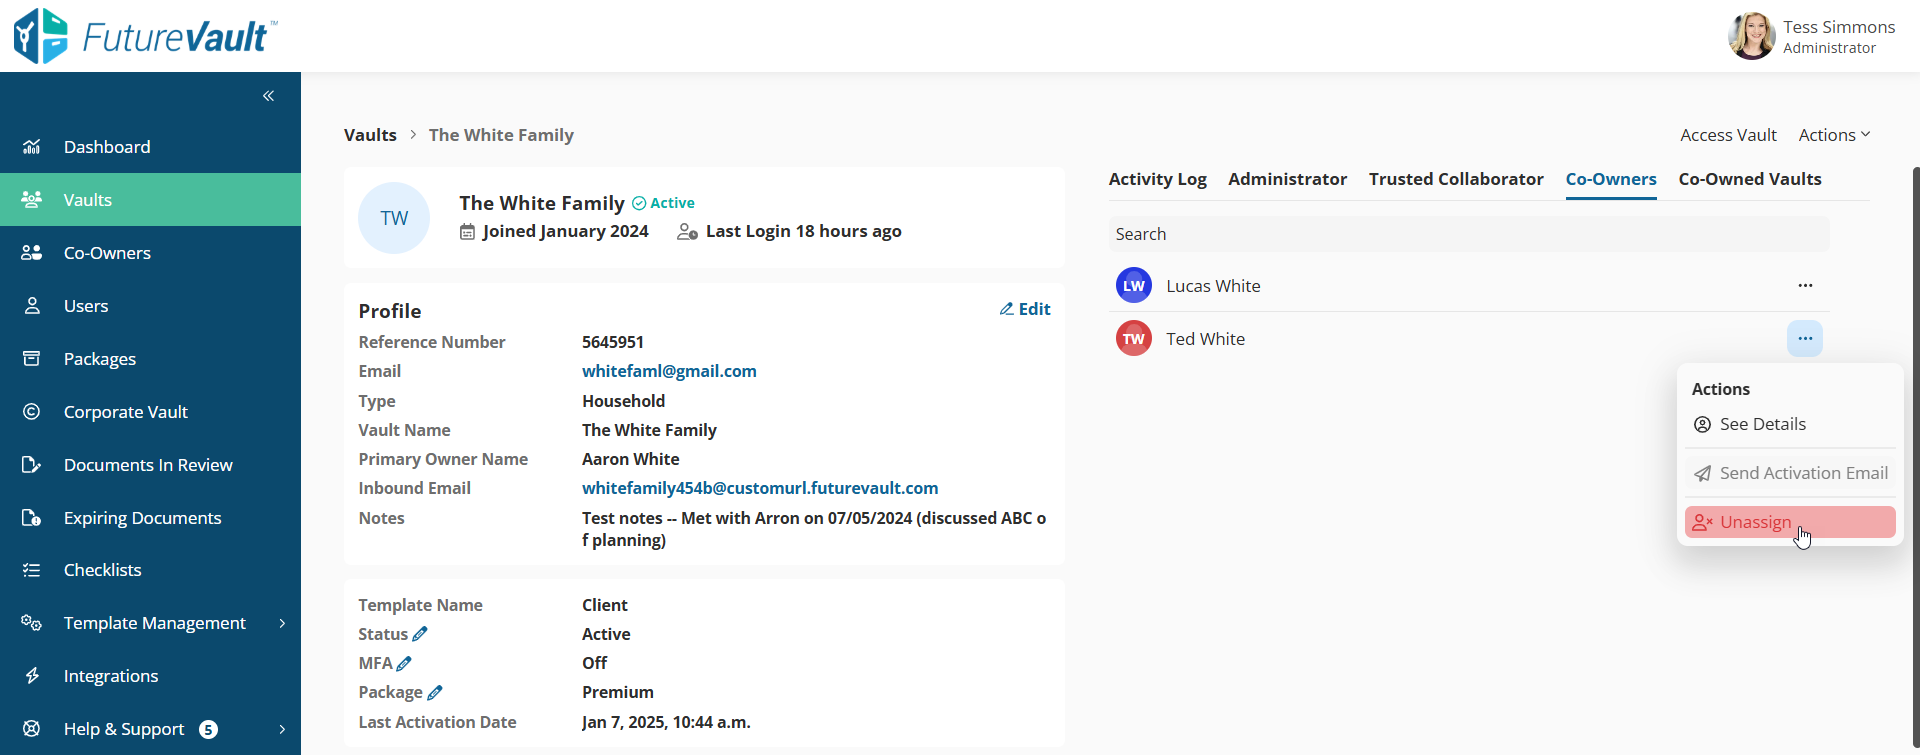1920x755 pixels.
Task: Click the Help & Support badge 5
Action: pyautogui.click(x=208, y=729)
